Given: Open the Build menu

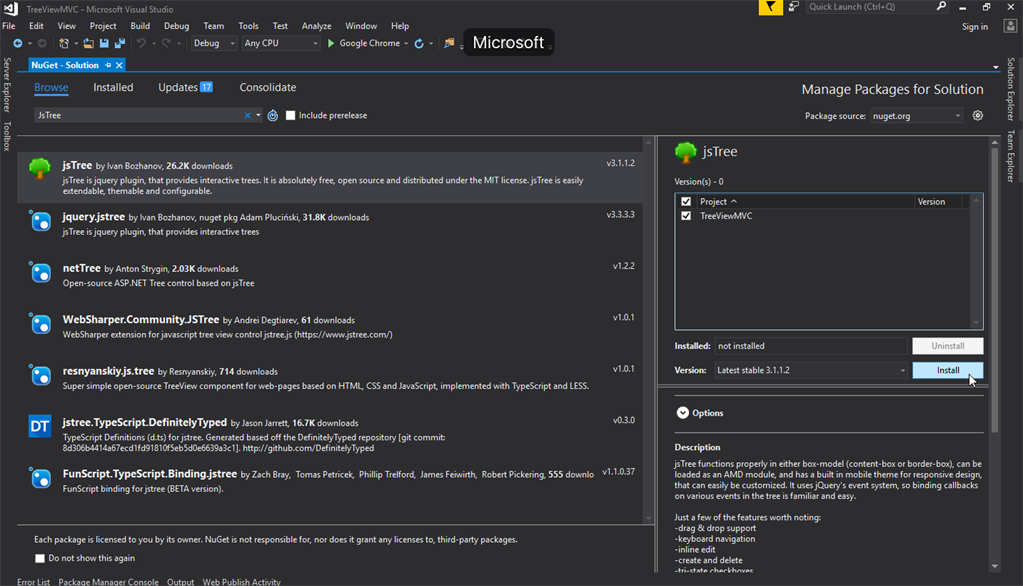Looking at the screenshot, I should click(140, 26).
